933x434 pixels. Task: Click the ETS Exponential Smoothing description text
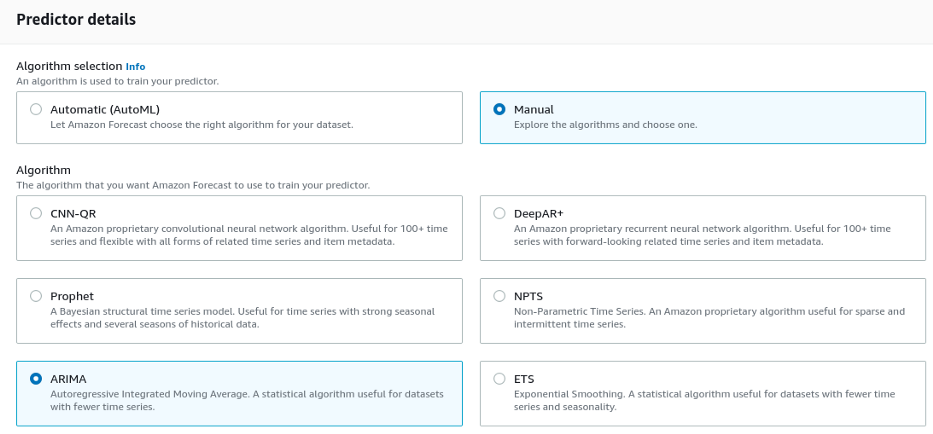click(x=703, y=401)
